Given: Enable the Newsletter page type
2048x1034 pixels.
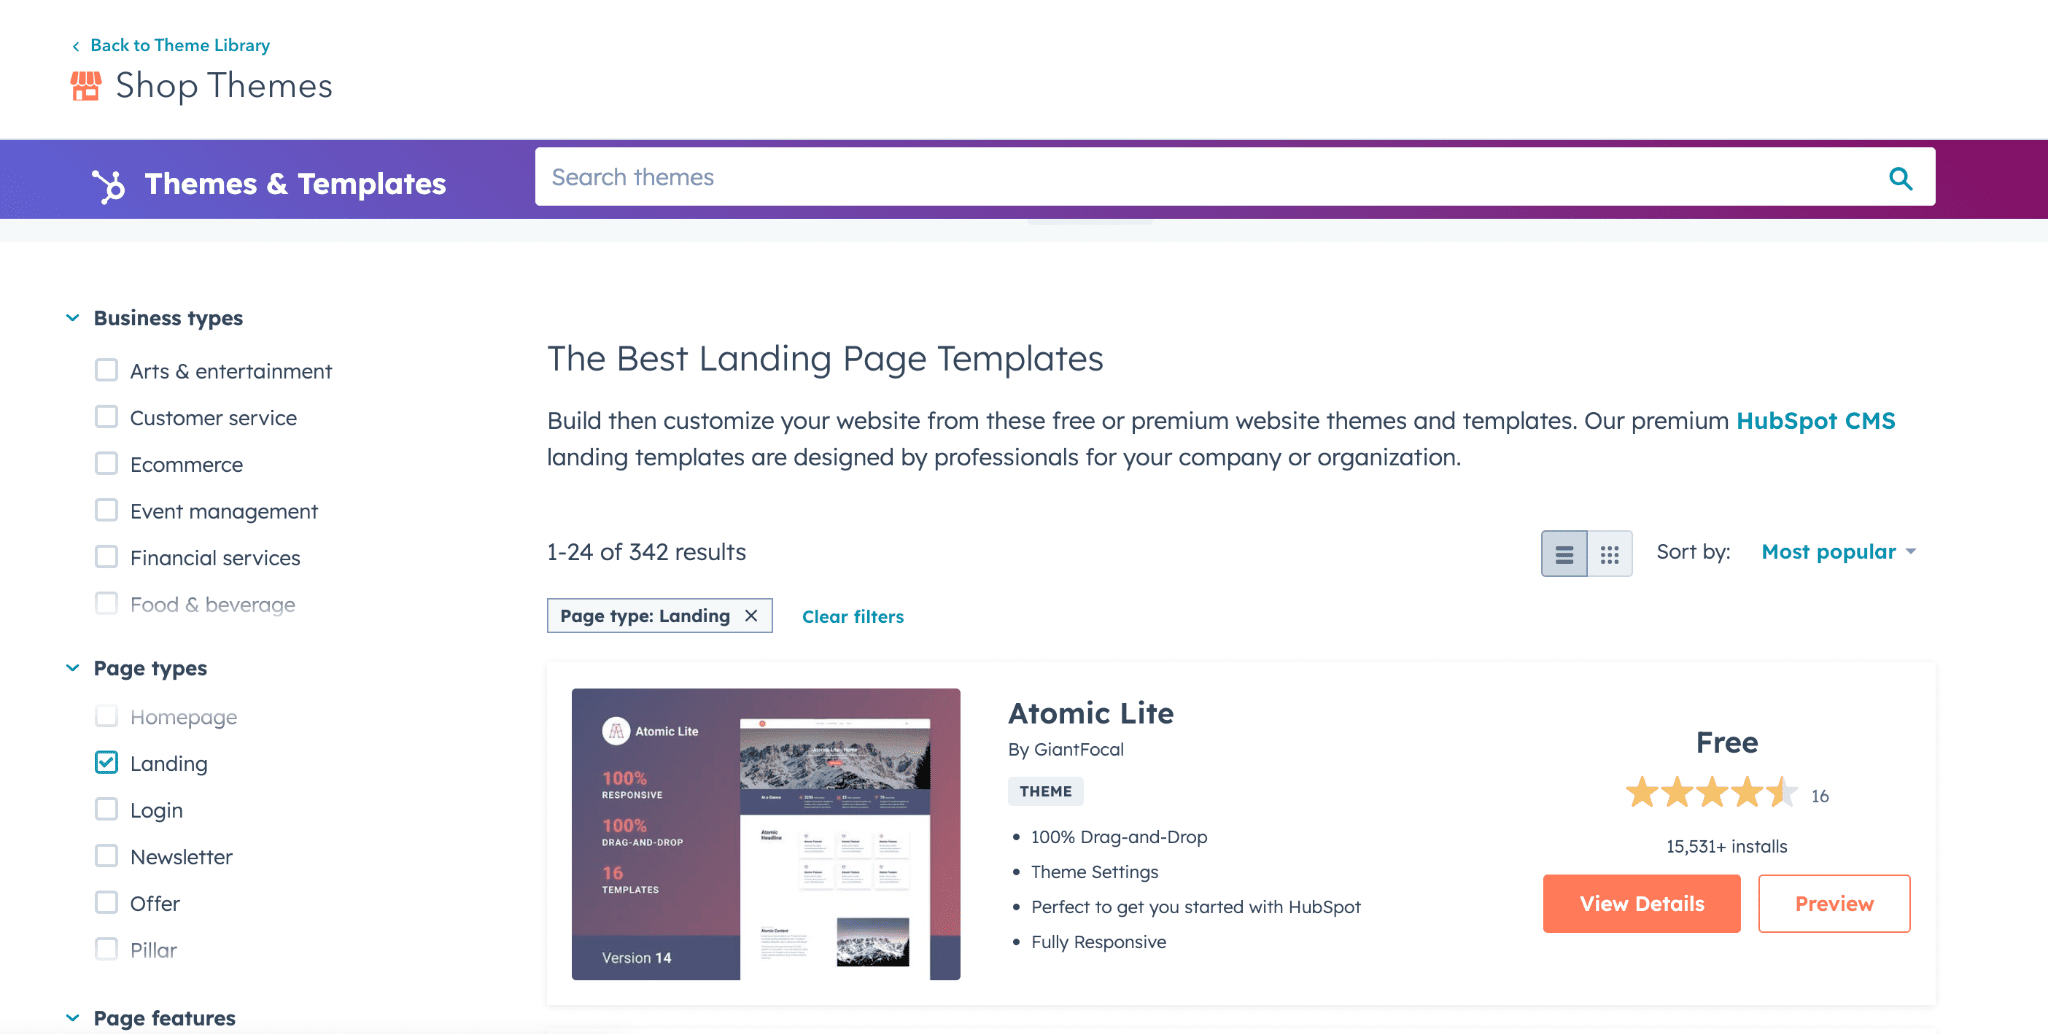Looking at the screenshot, I should (x=106, y=856).
